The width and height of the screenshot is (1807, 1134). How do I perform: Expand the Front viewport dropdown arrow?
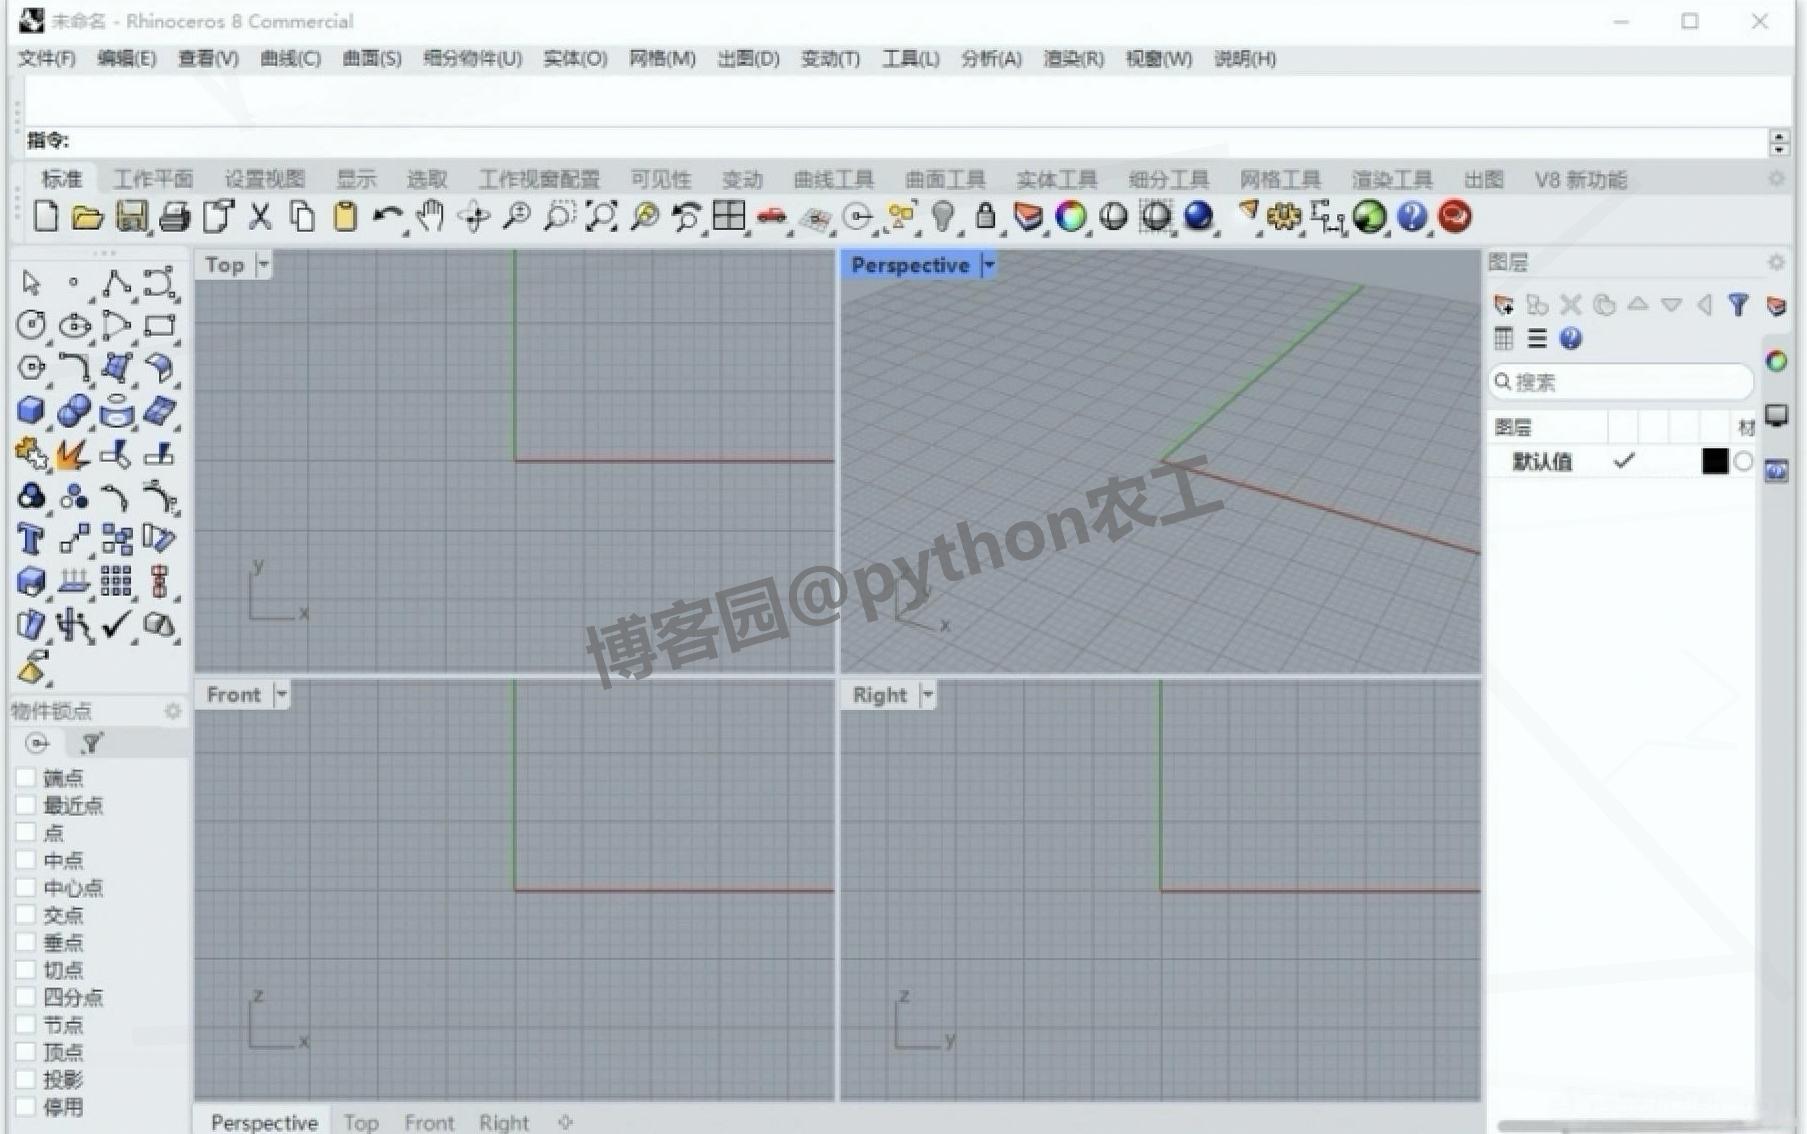pos(281,693)
